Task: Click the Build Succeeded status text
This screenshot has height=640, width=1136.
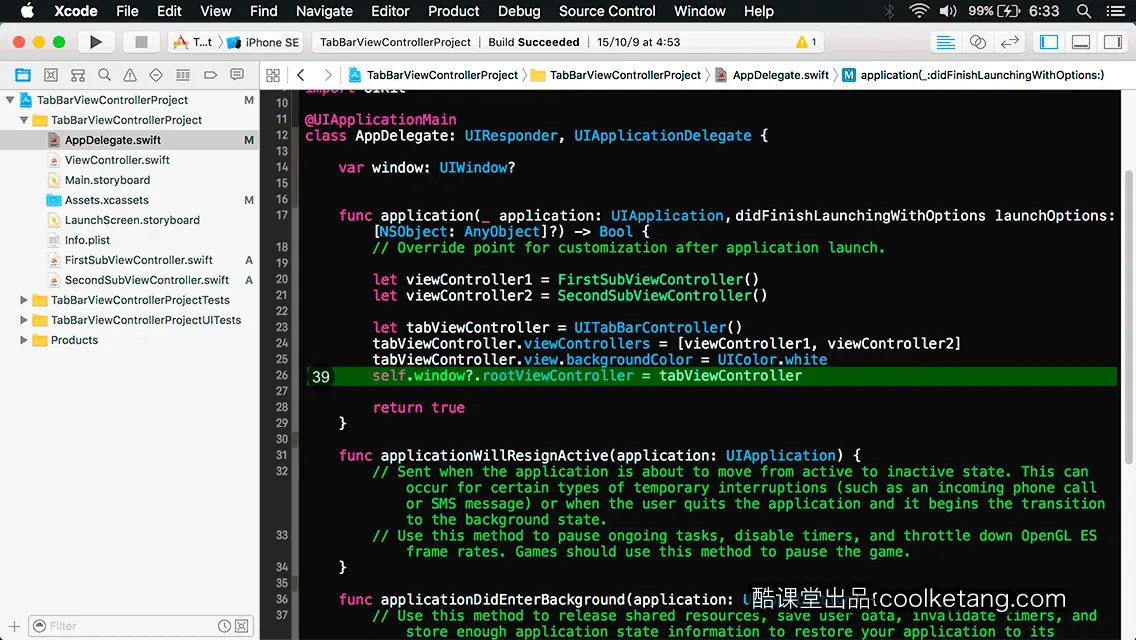Action: click(534, 42)
